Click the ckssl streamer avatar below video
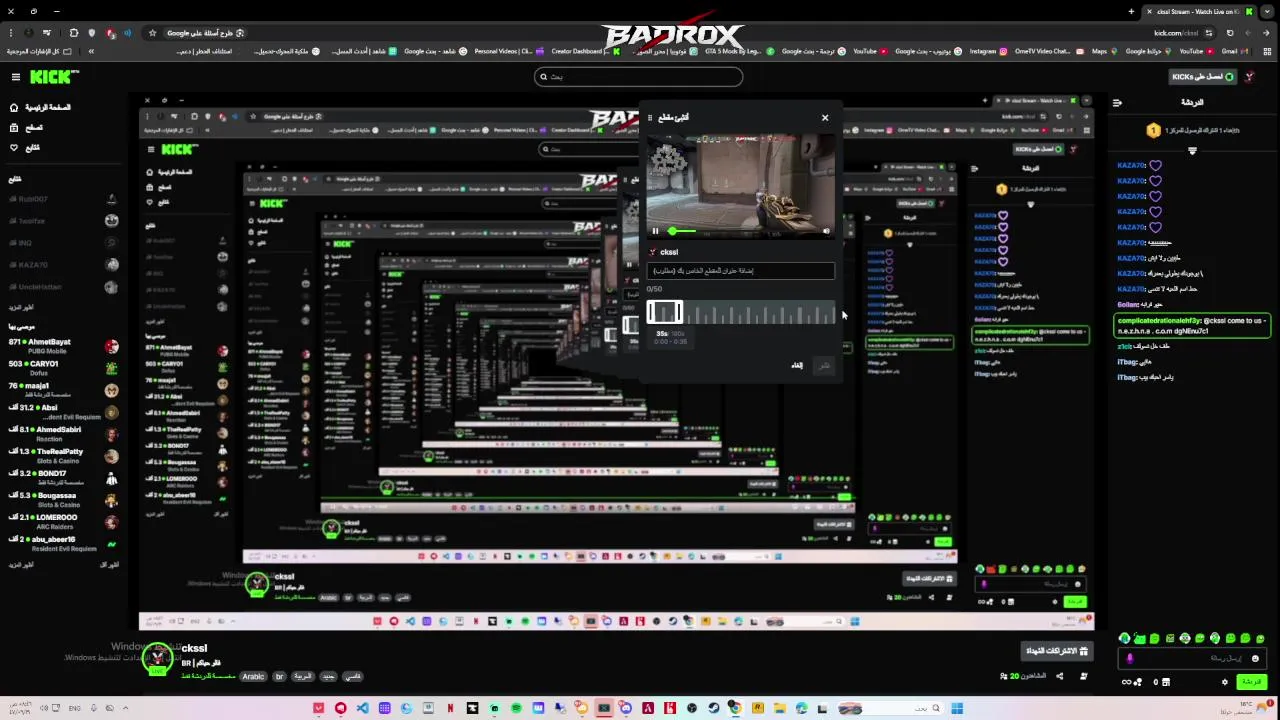The width and height of the screenshot is (1280, 720). tap(157, 657)
